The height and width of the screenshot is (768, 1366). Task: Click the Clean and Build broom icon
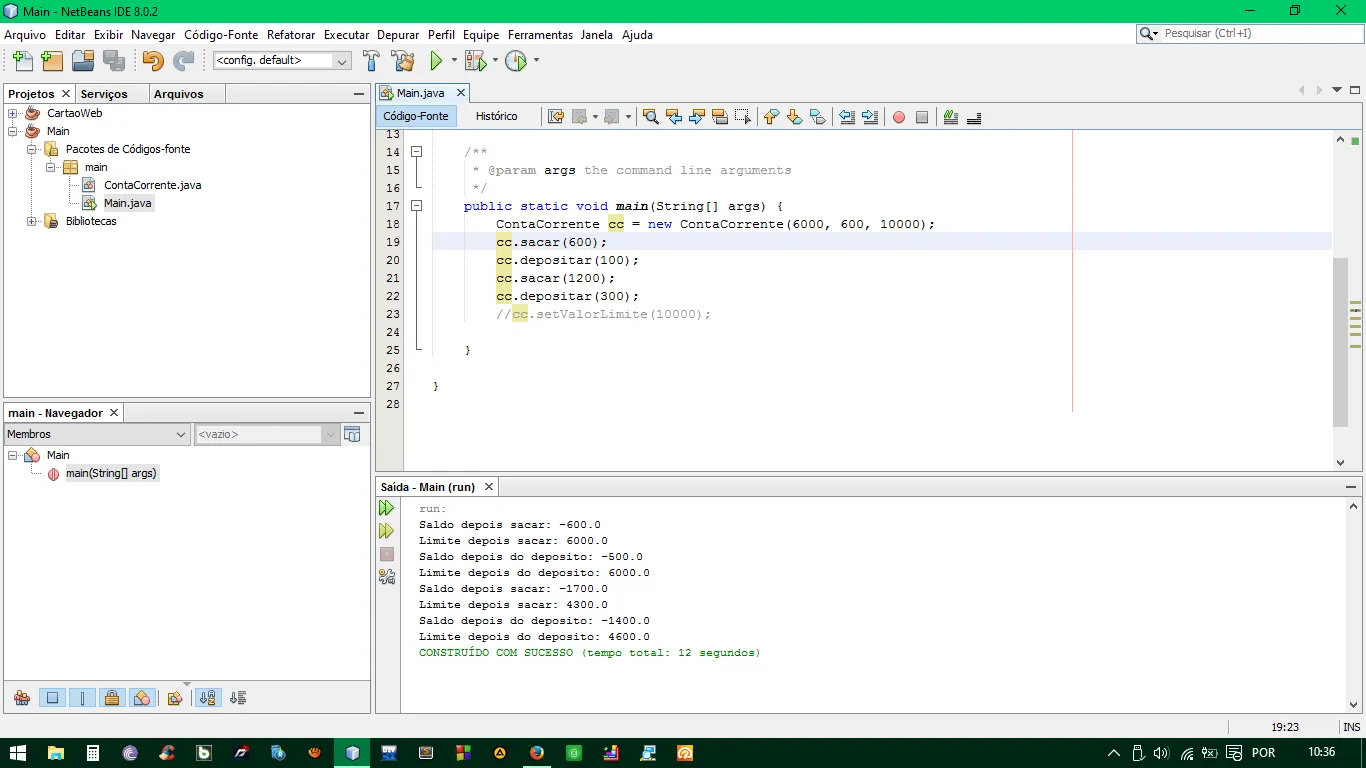(x=403, y=61)
